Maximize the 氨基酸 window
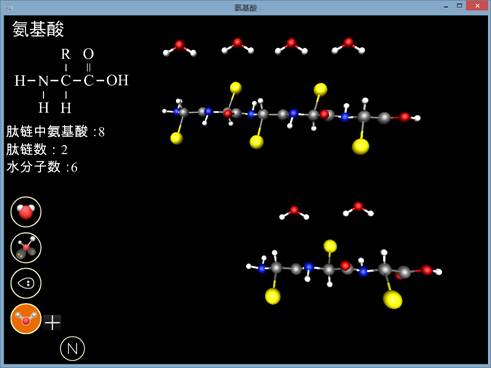This screenshot has height=368, width=491. [x=459, y=6]
